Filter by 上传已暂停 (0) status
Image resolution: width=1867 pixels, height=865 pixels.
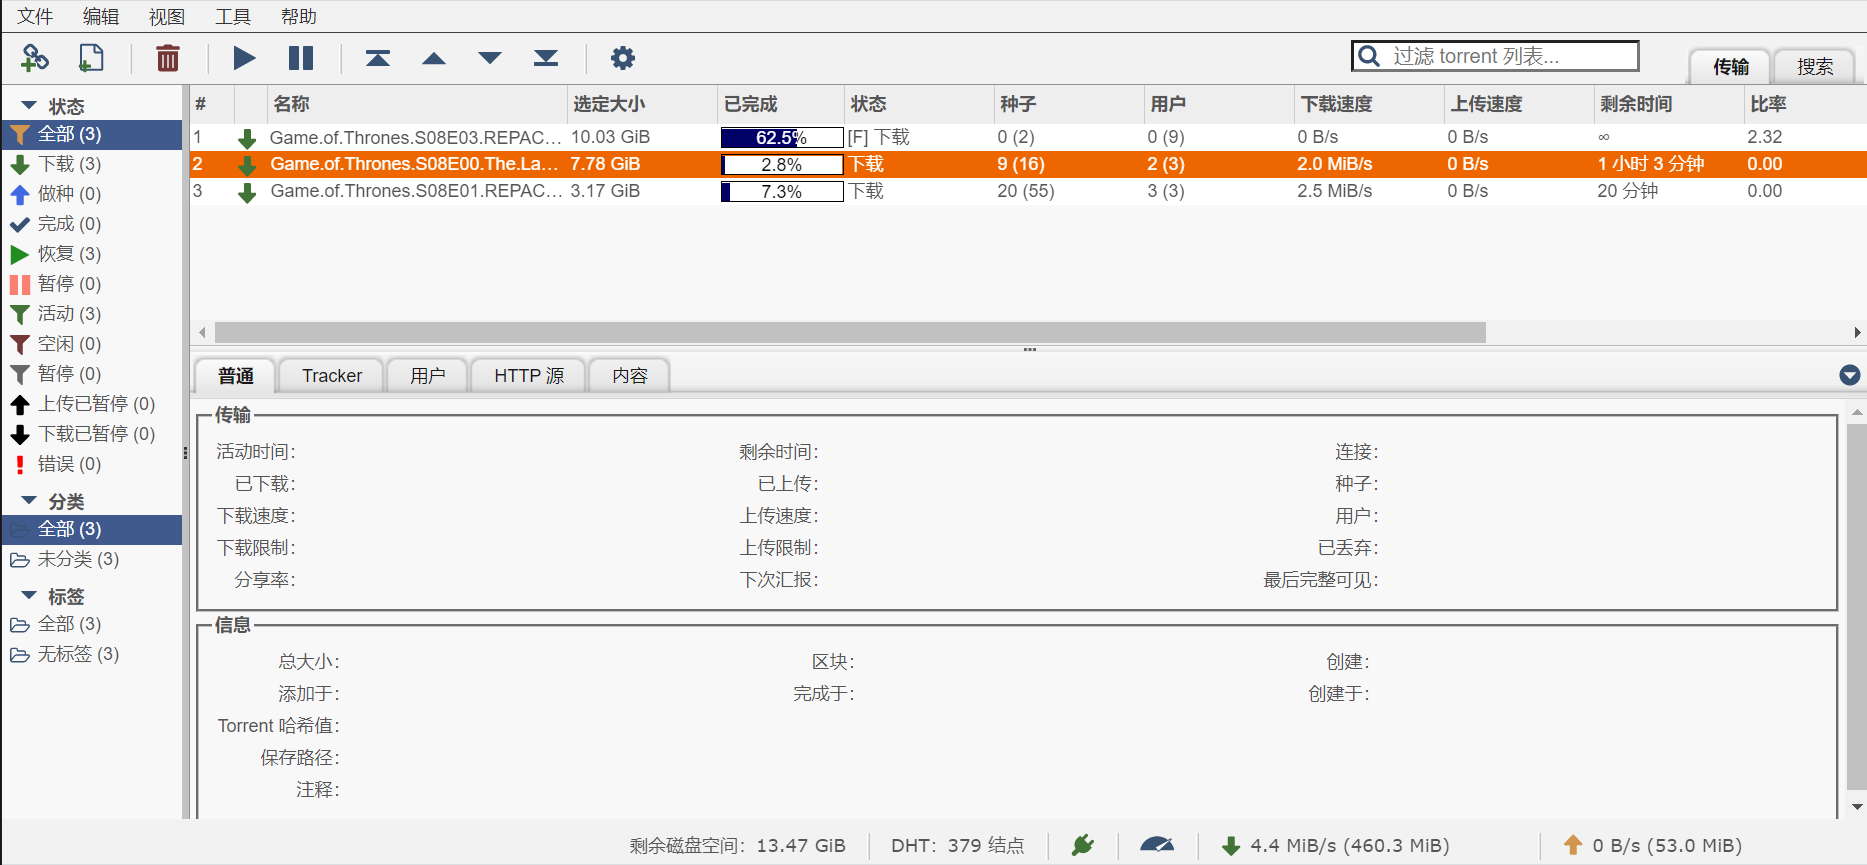pos(92,404)
